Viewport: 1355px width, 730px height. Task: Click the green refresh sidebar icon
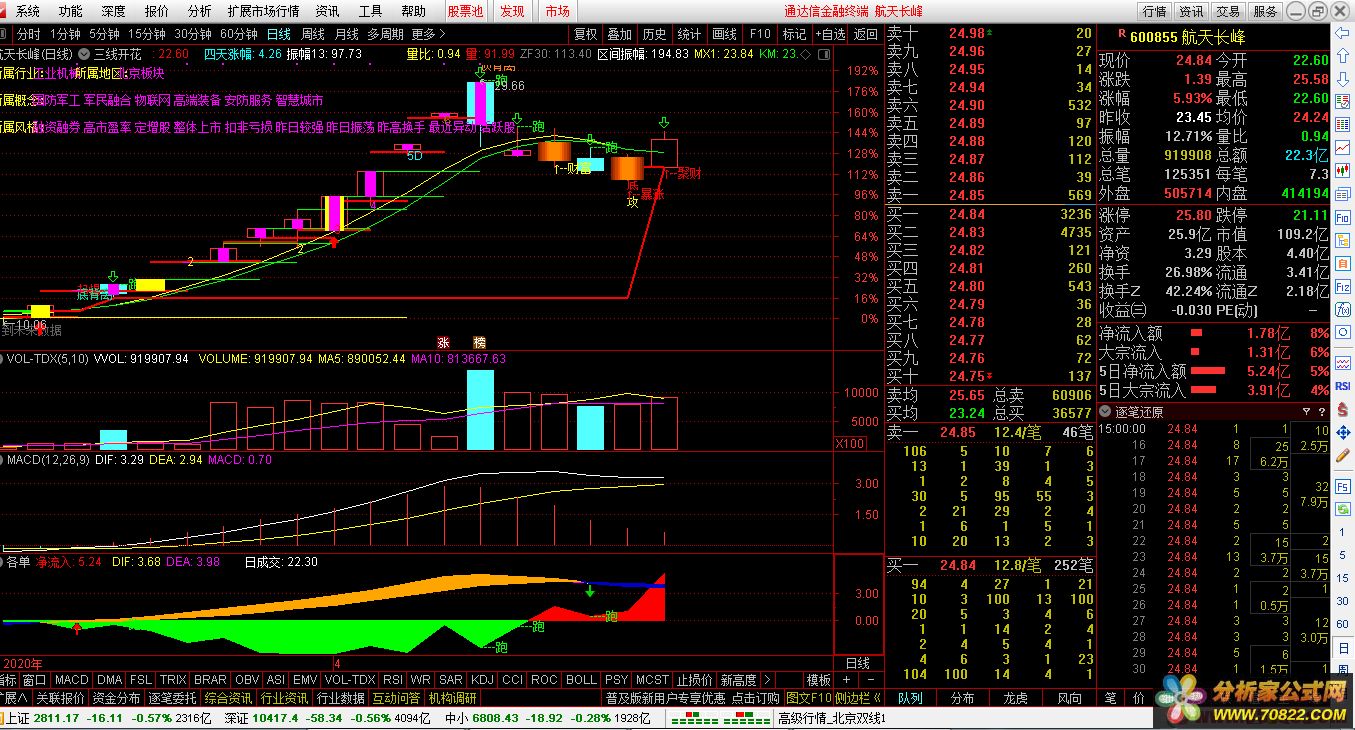coord(1343,509)
